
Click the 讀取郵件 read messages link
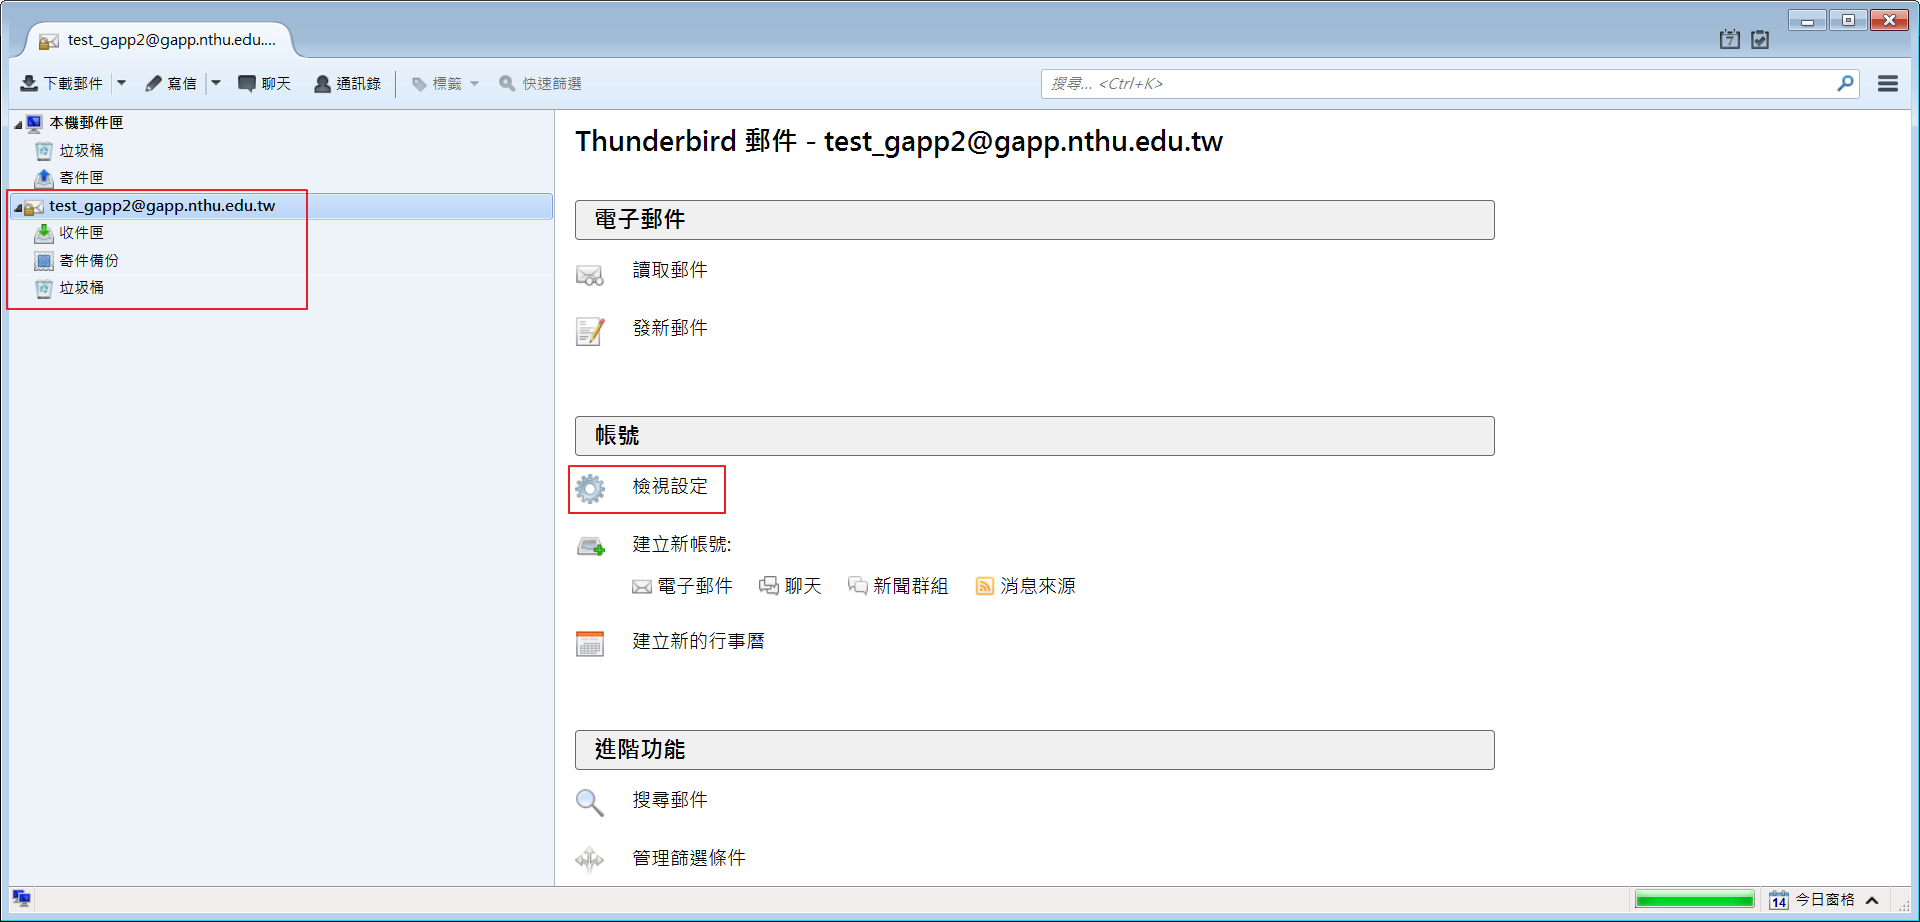[x=669, y=270]
